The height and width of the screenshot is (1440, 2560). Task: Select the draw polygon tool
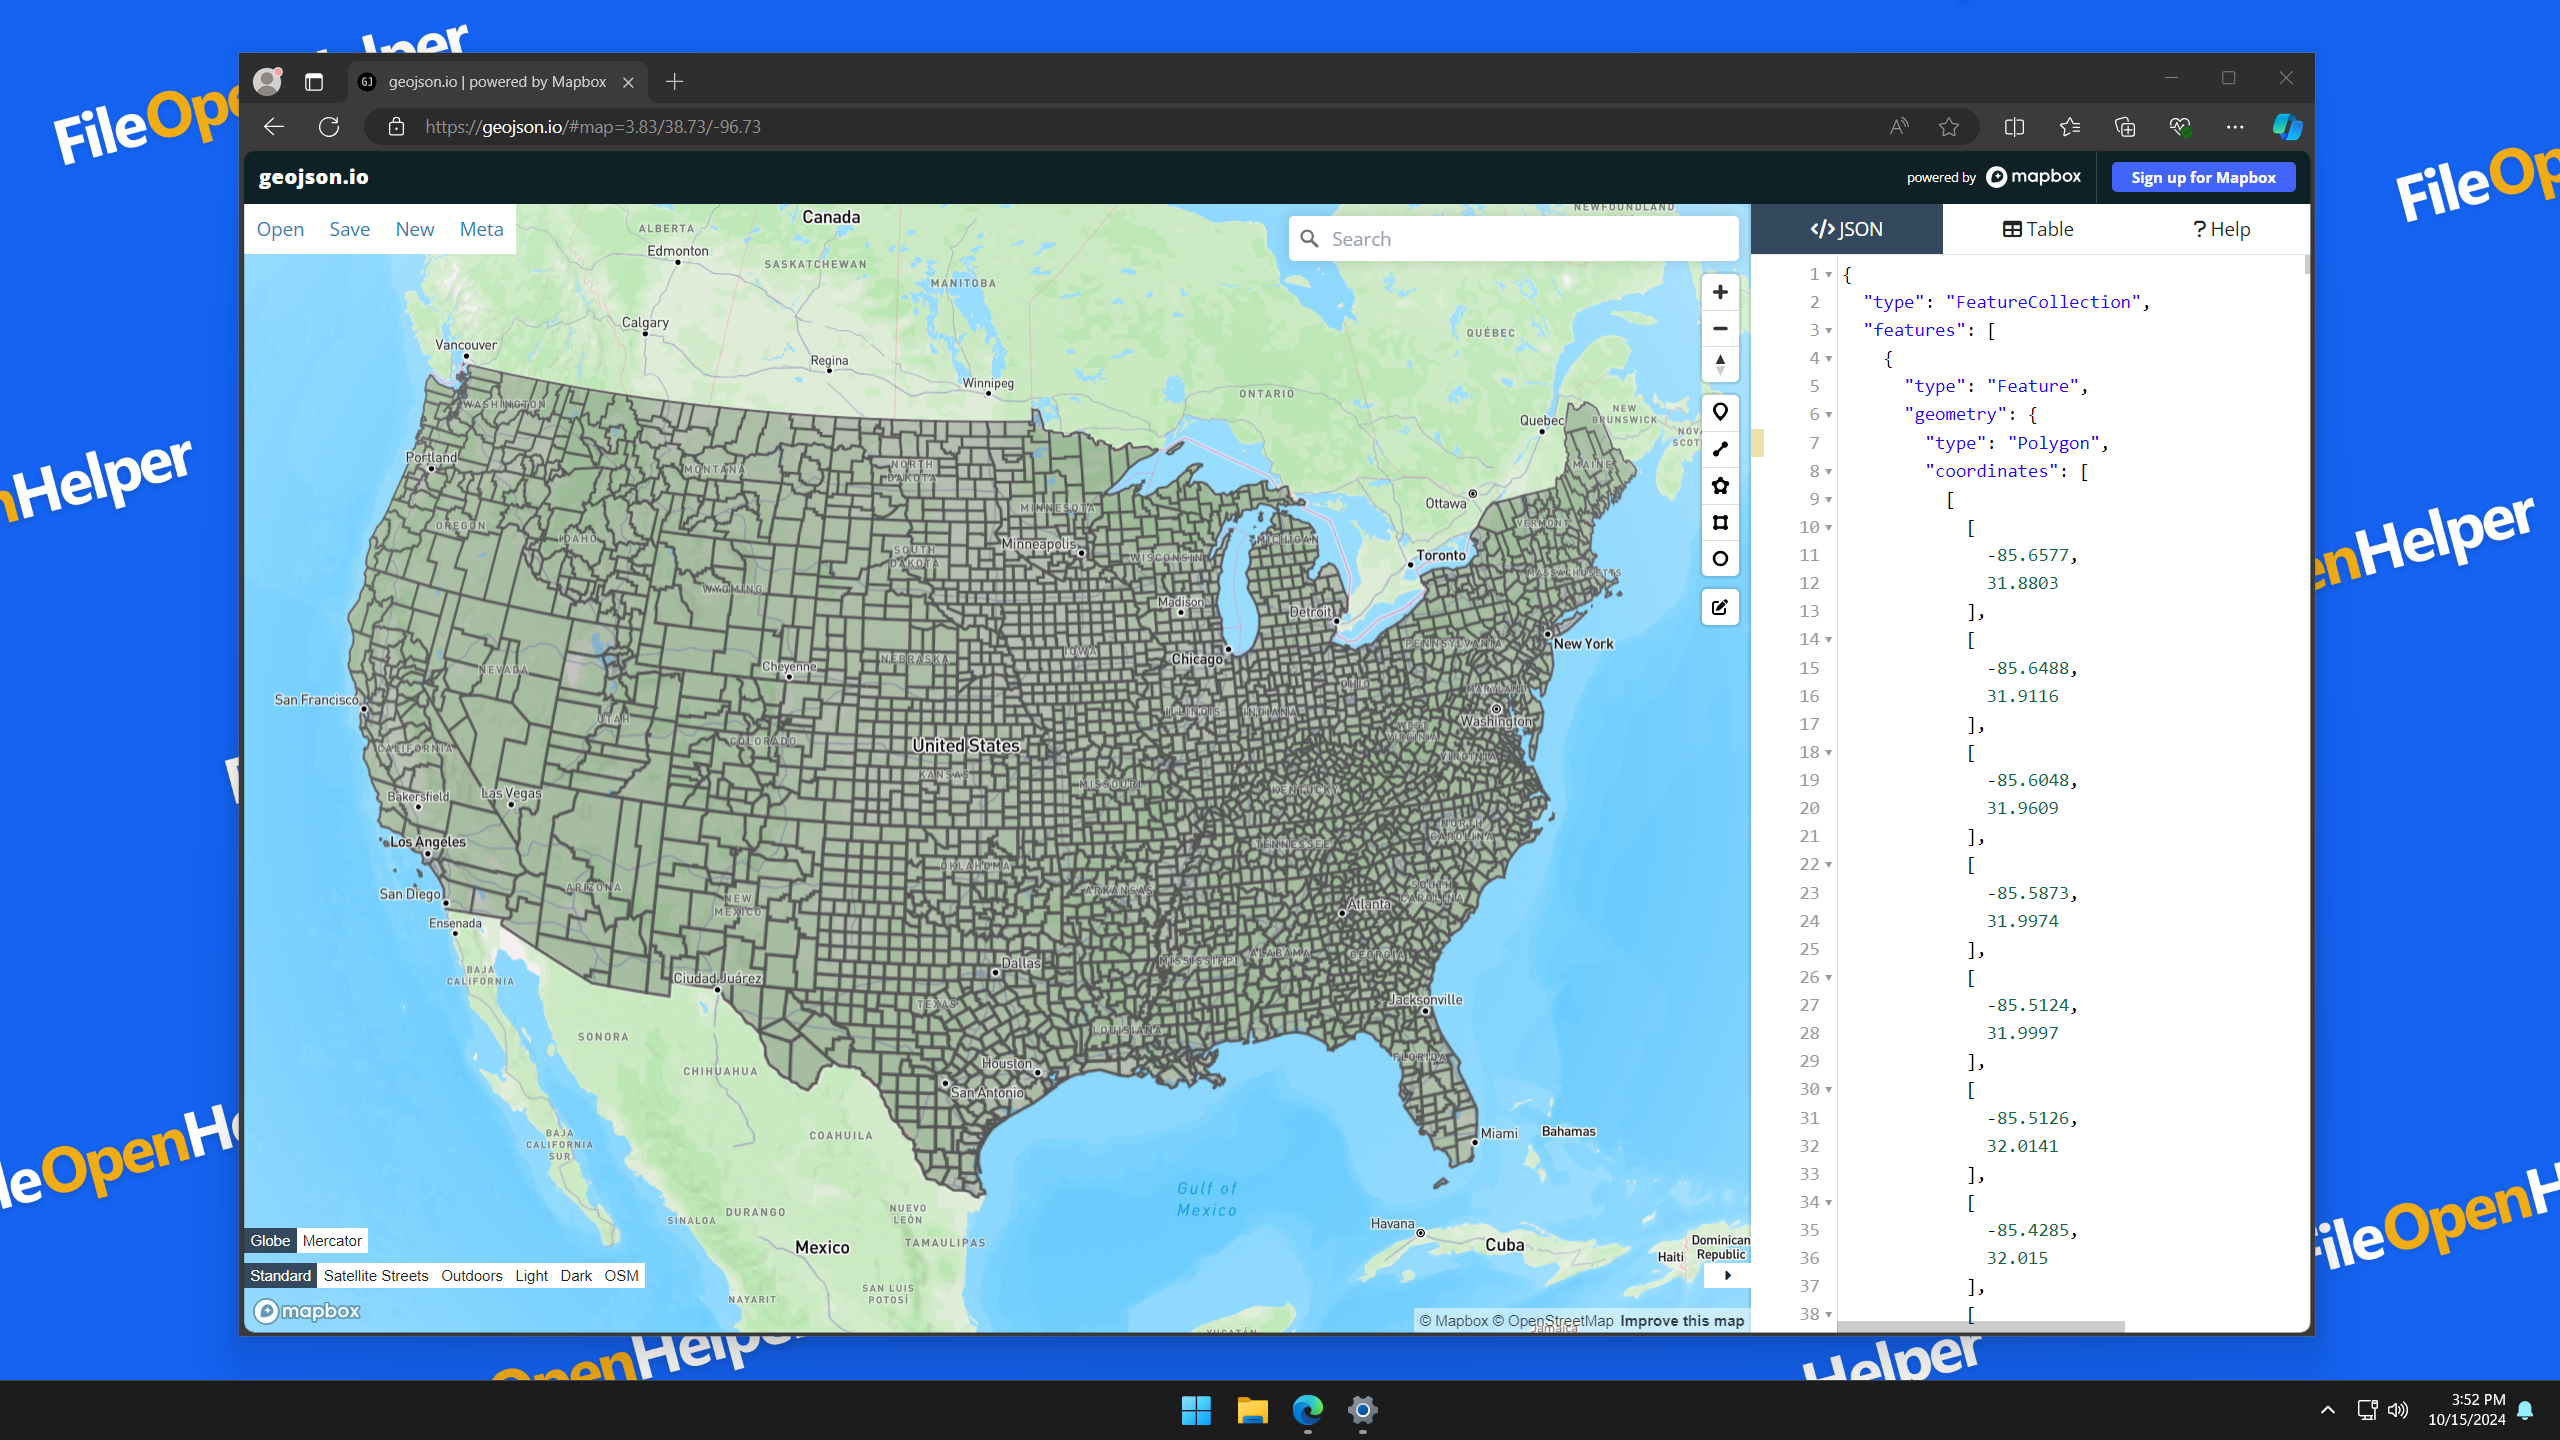(x=1720, y=486)
